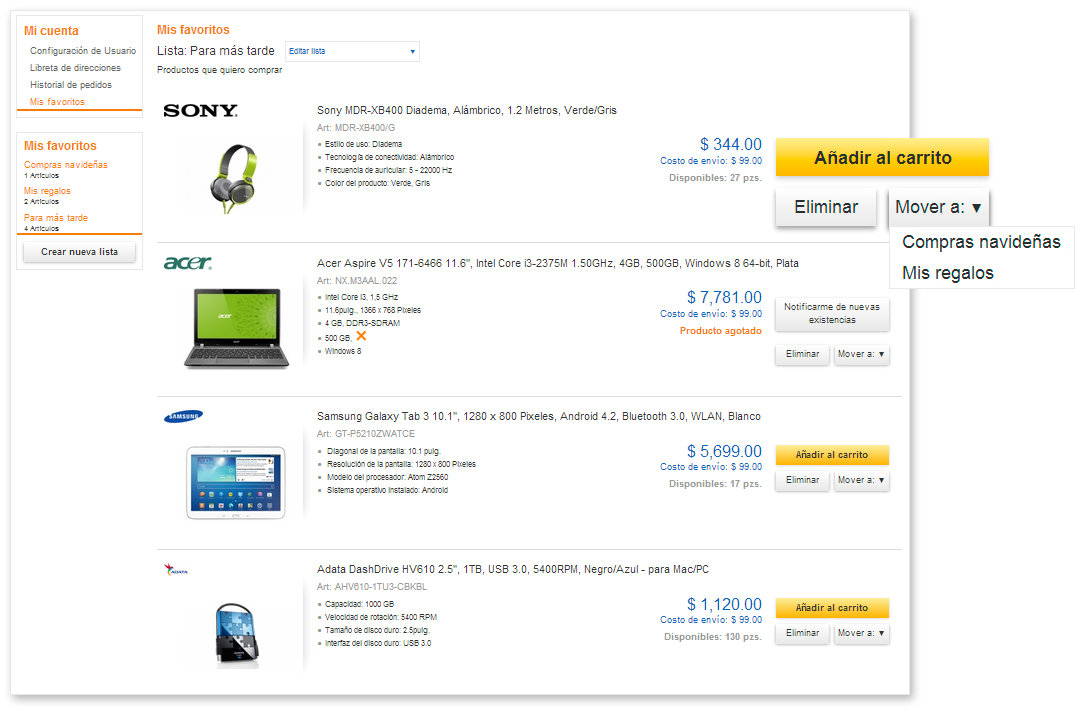Open the Adata DashDrive product image
This screenshot has width=1075, height=710.
(x=237, y=635)
